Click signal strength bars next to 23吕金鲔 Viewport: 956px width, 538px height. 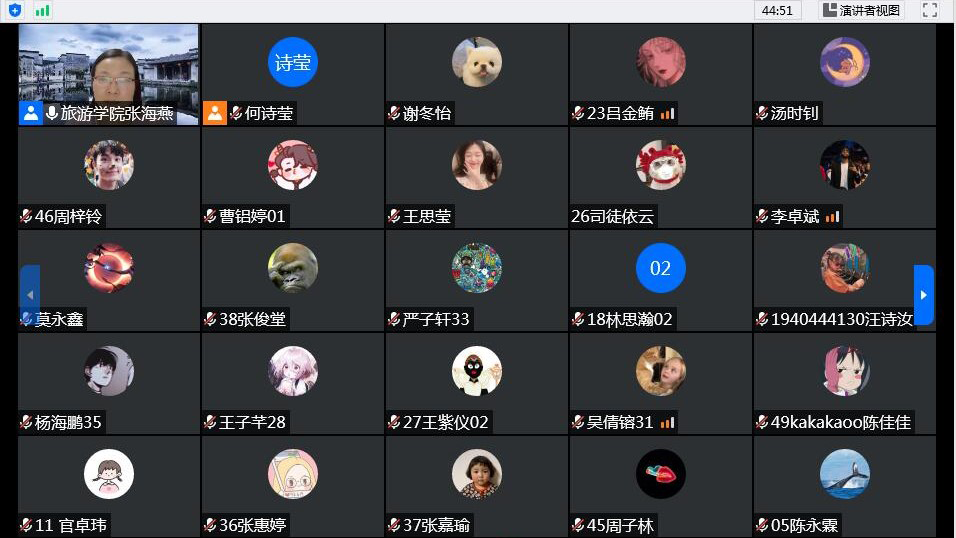click(x=668, y=113)
